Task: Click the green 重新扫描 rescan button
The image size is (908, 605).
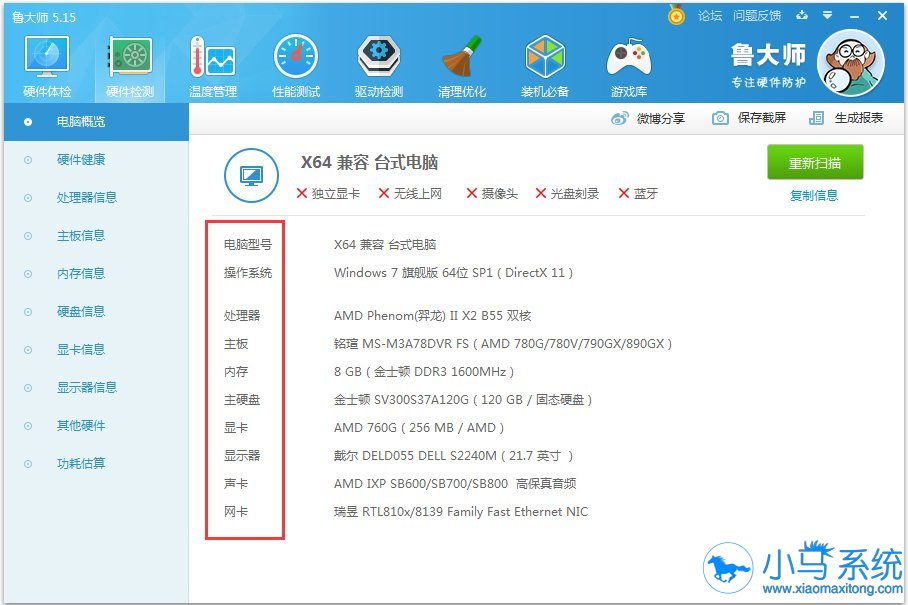Action: pyautogui.click(x=815, y=162)
